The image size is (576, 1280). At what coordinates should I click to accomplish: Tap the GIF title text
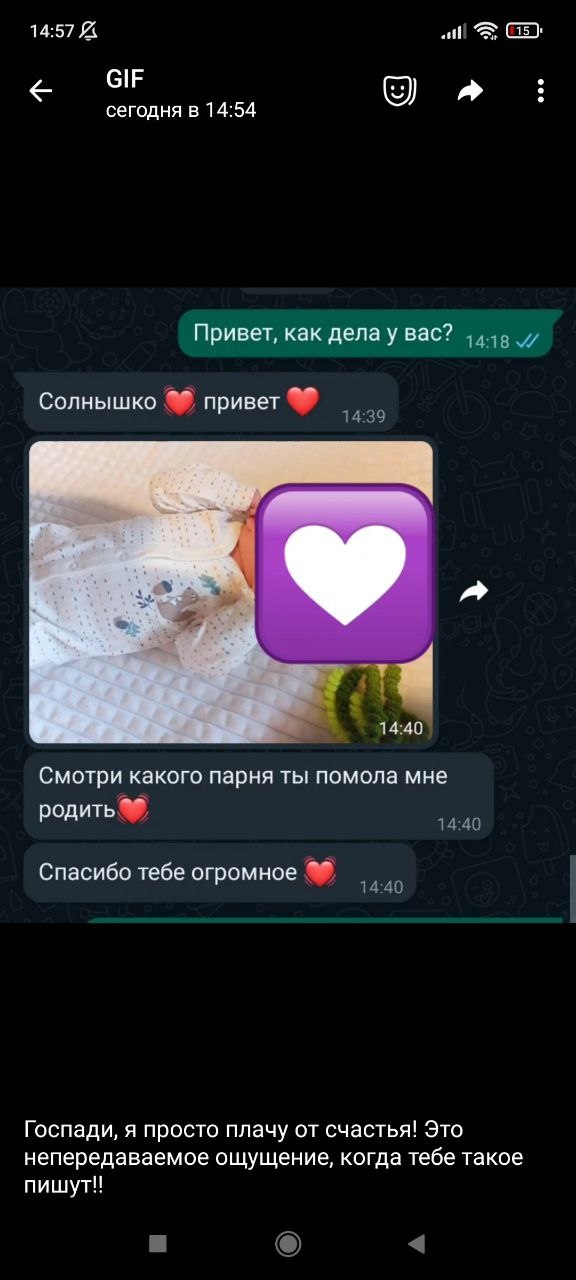(125, 79)
